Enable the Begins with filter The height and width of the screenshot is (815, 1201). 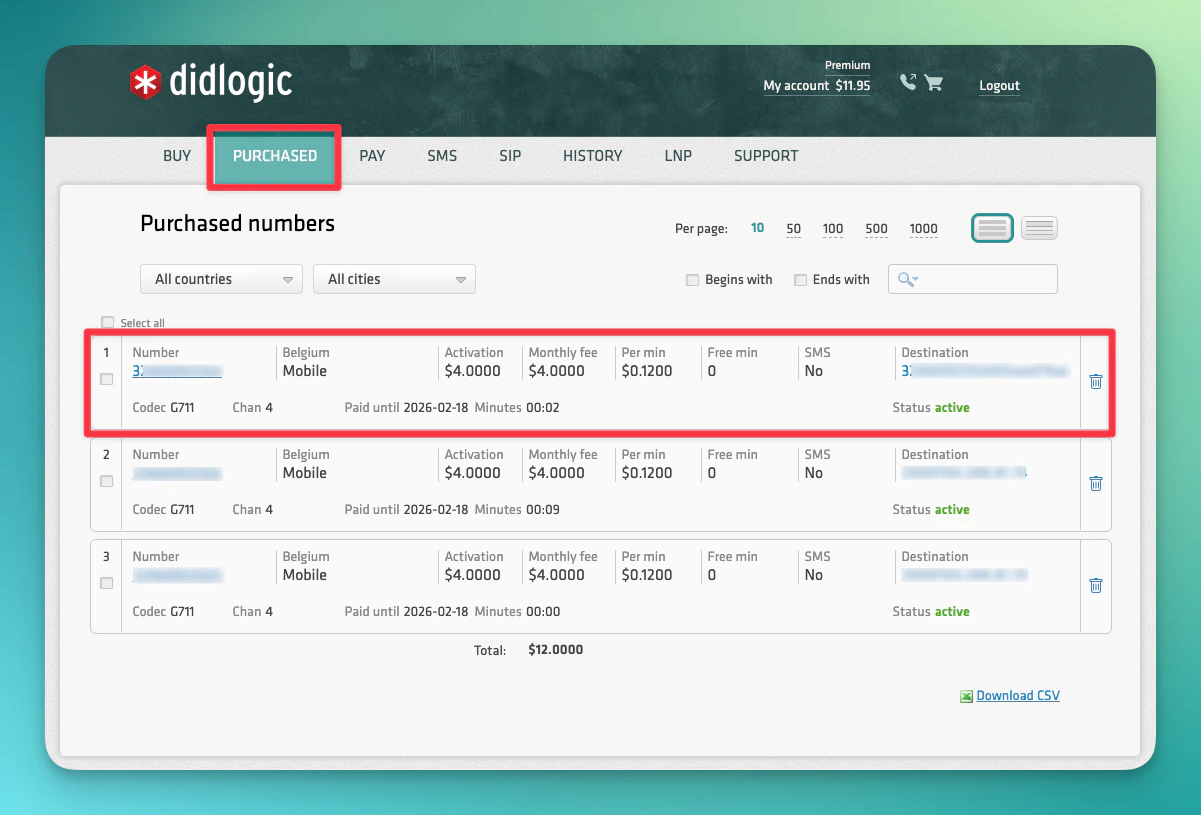pos(693,280)
